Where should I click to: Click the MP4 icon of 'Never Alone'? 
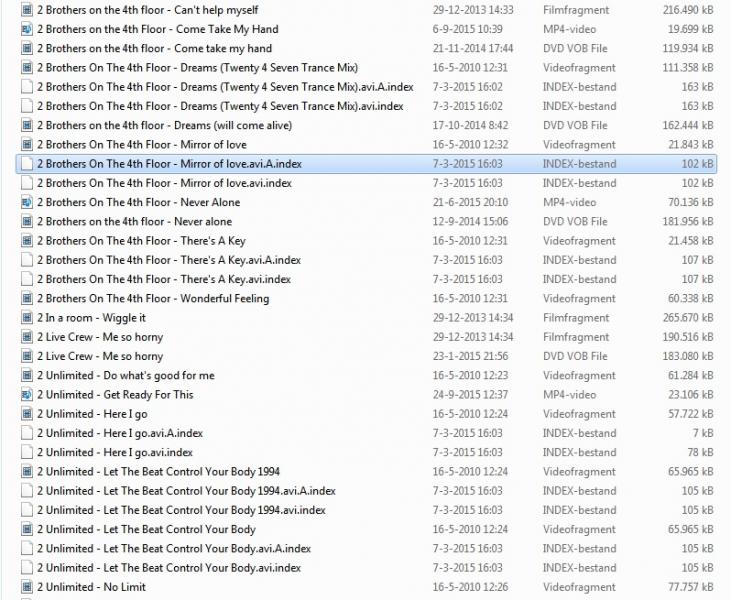point(27,202)
